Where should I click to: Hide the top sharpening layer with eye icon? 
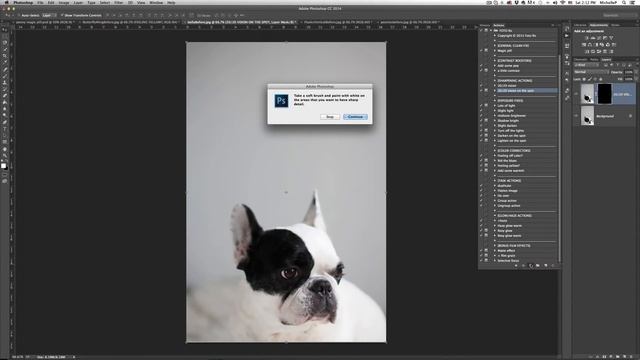tap(576, 94)
